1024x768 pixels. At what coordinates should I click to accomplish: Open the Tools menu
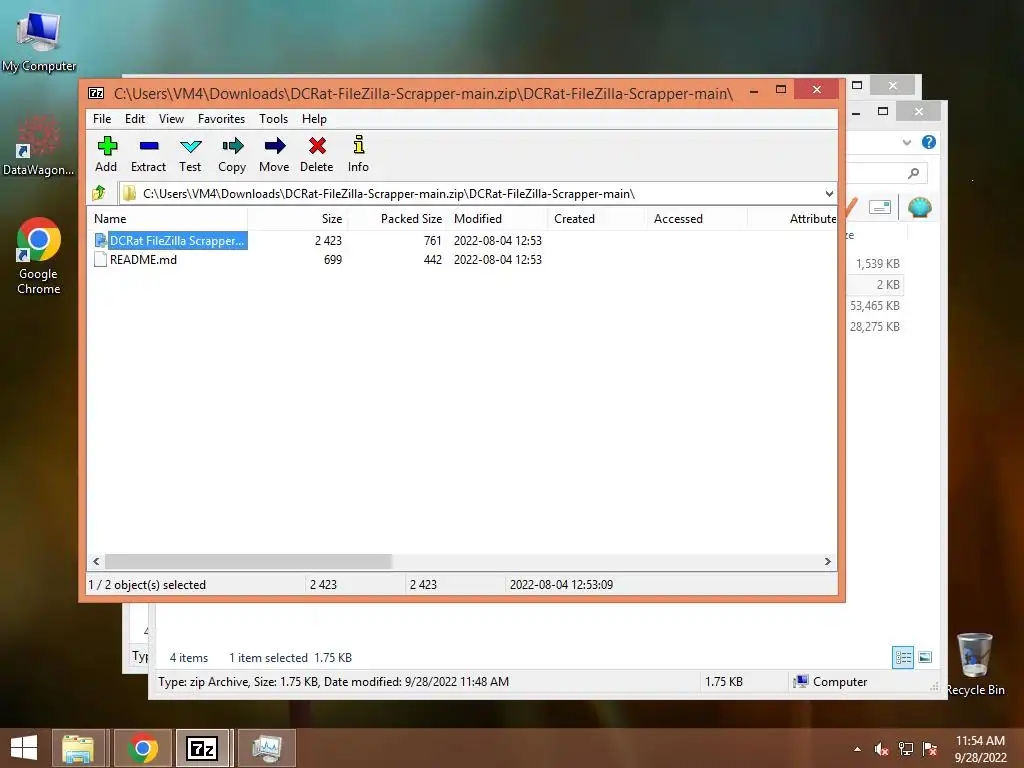pyautogui.click(x=273, y=119)
